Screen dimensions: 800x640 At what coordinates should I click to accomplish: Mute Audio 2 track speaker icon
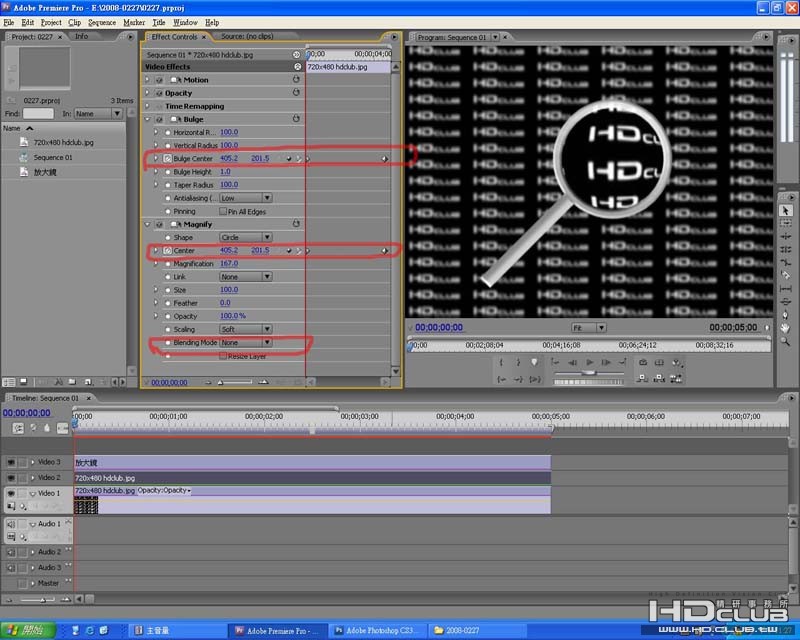[11, 552]
